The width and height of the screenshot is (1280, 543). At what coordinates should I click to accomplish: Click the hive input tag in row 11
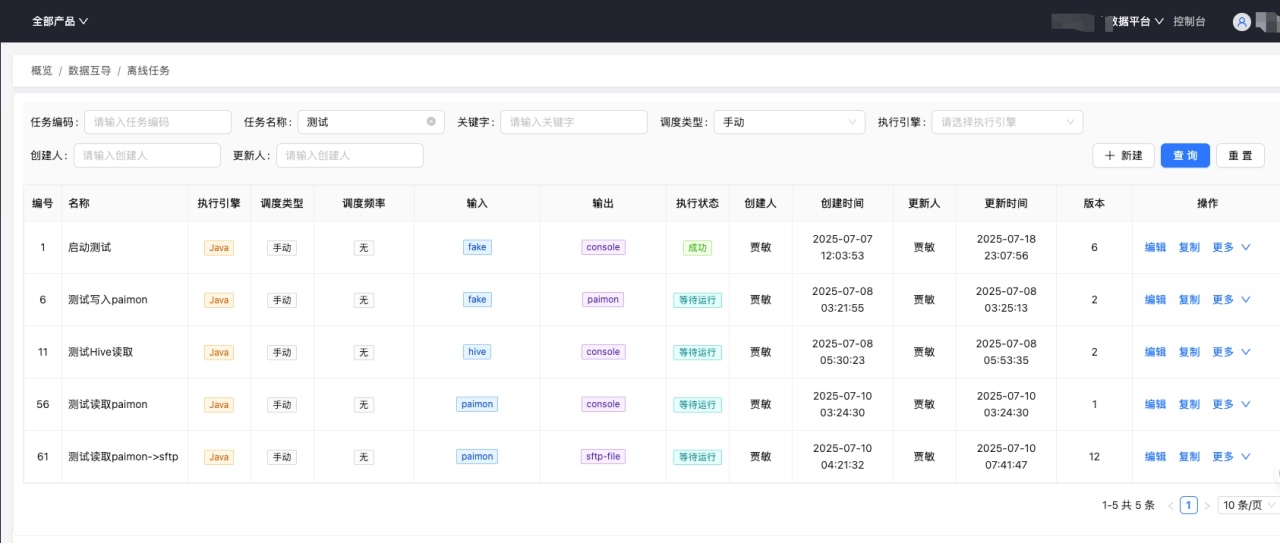point(477,352)
